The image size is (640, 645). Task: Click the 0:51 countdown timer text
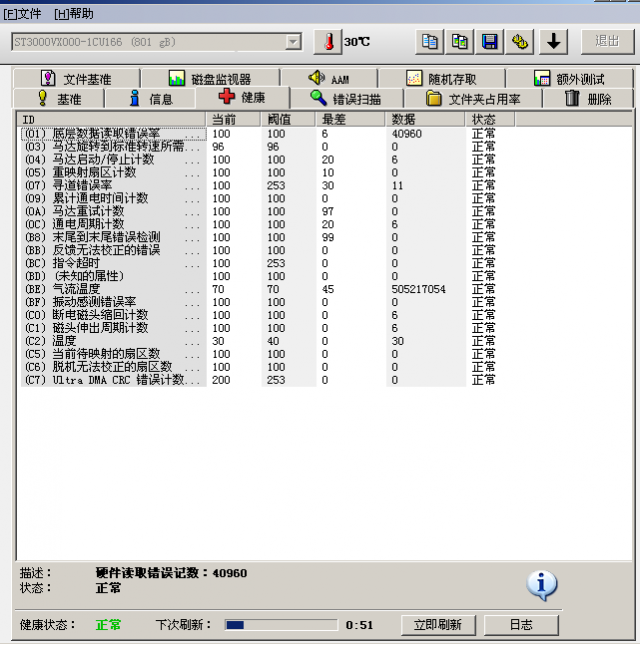359,625
